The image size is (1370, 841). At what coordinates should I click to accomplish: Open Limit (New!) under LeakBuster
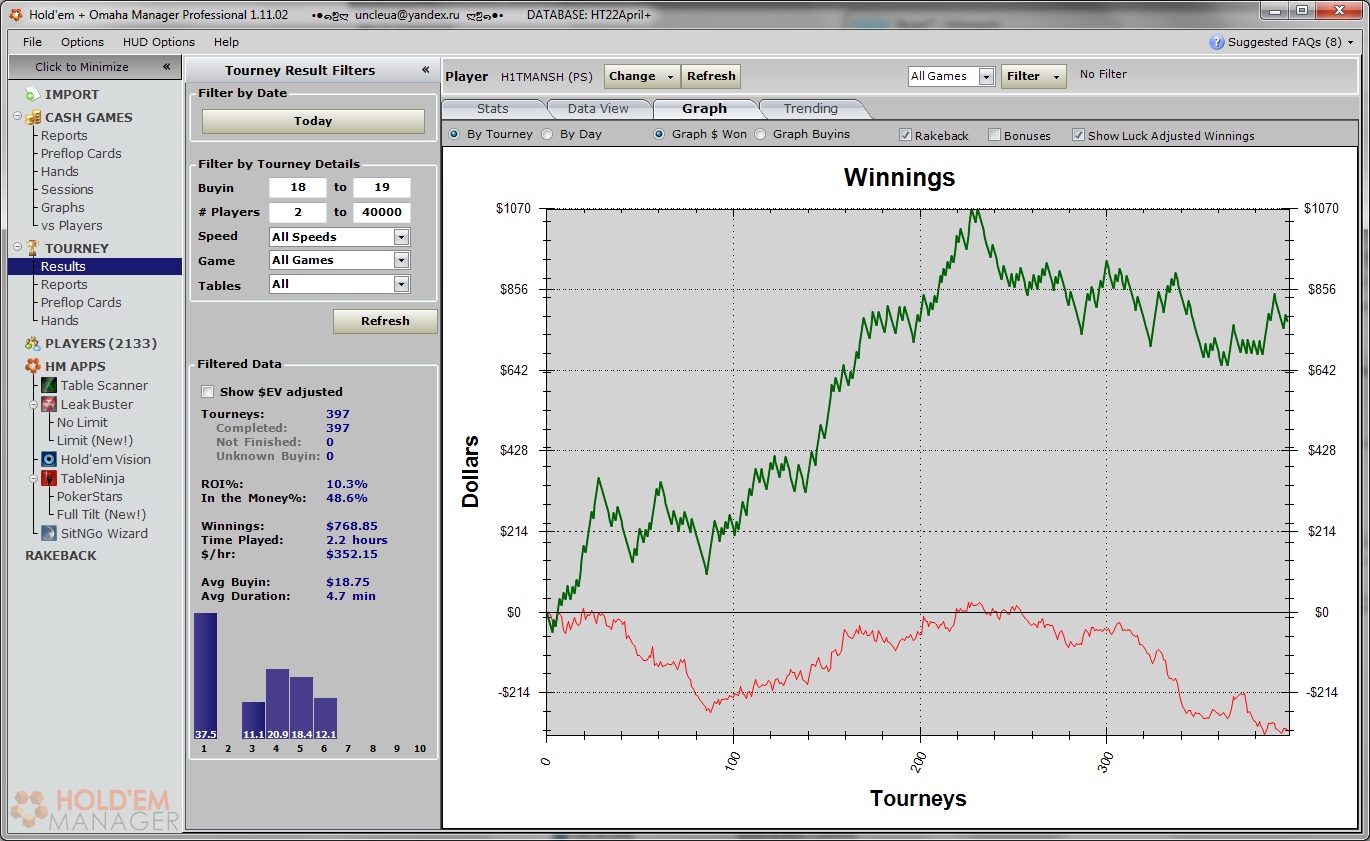95,440
